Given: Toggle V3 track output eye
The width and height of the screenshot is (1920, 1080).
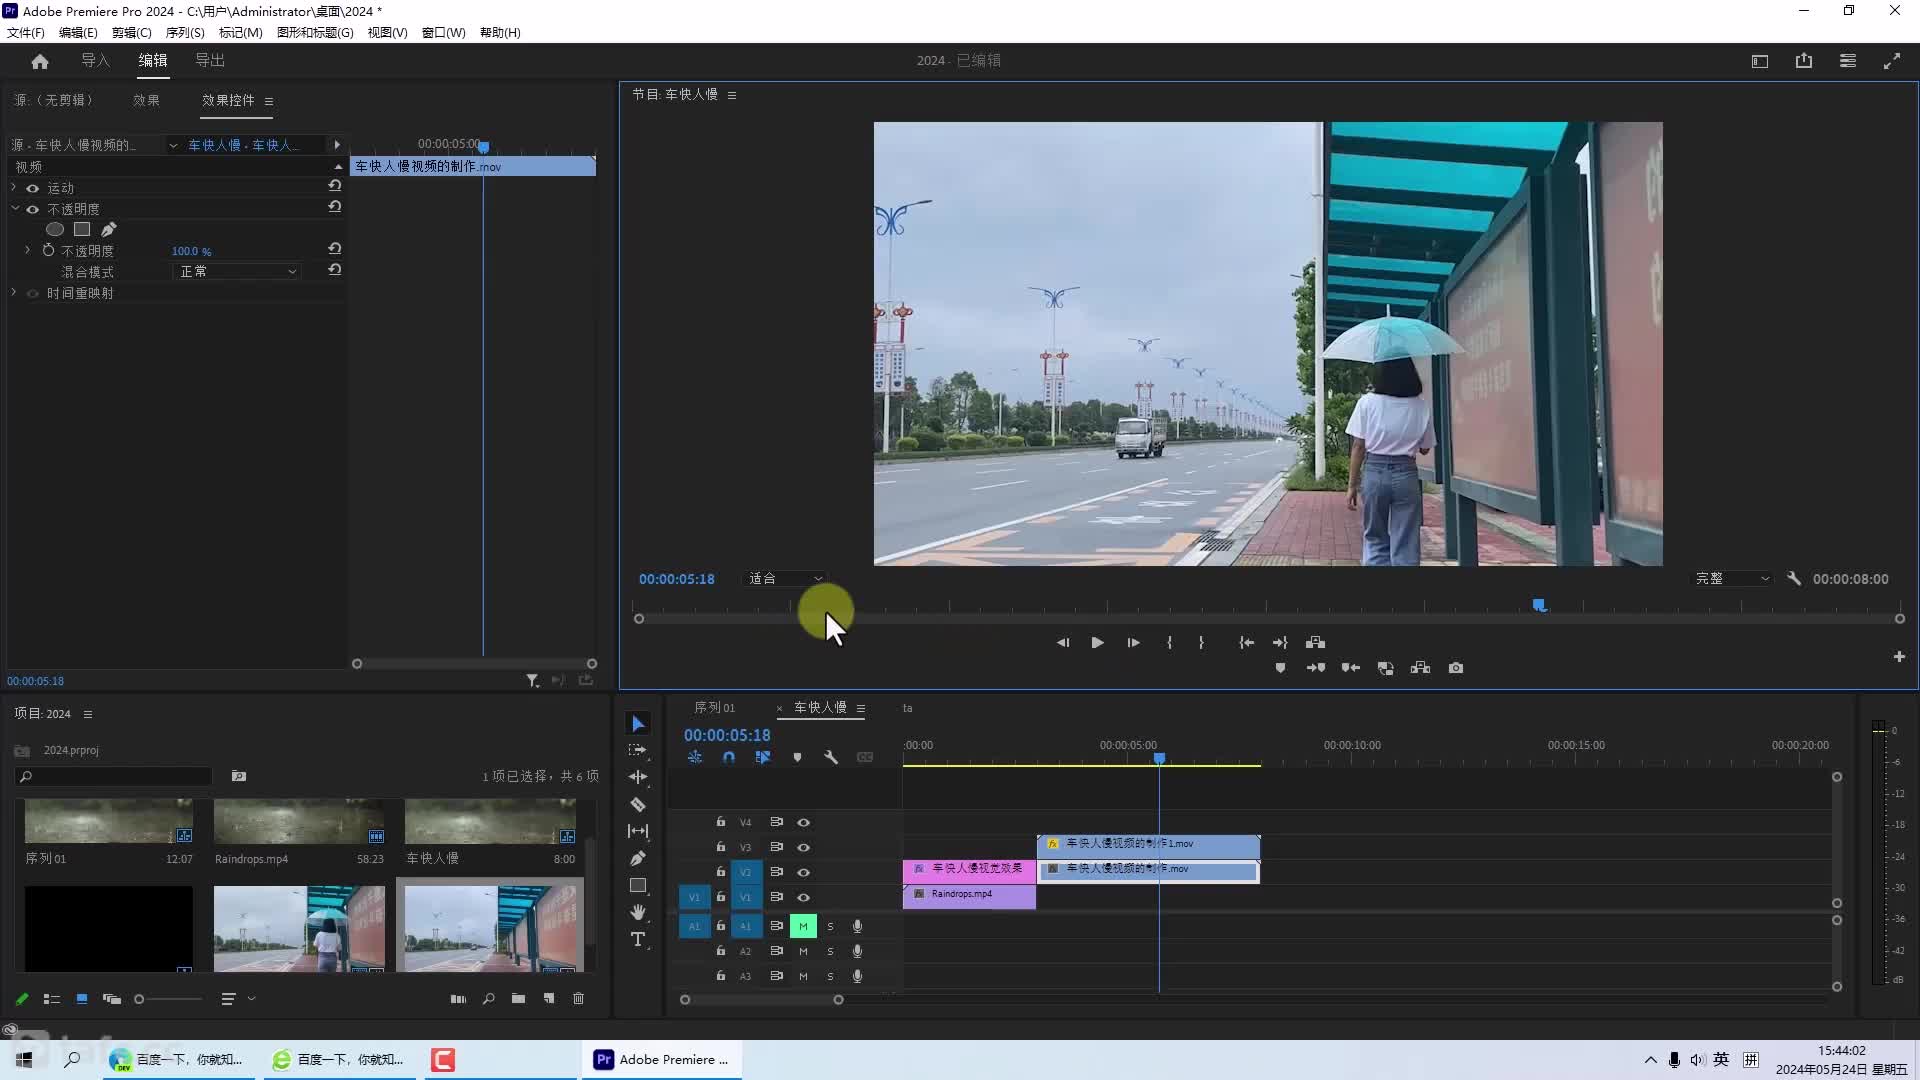Looking at the screenshot, I should (803, 848).
